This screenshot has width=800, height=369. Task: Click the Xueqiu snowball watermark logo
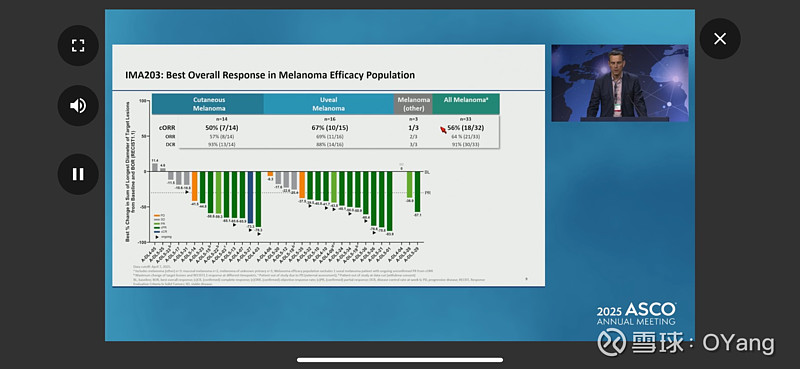coord(611,342)
